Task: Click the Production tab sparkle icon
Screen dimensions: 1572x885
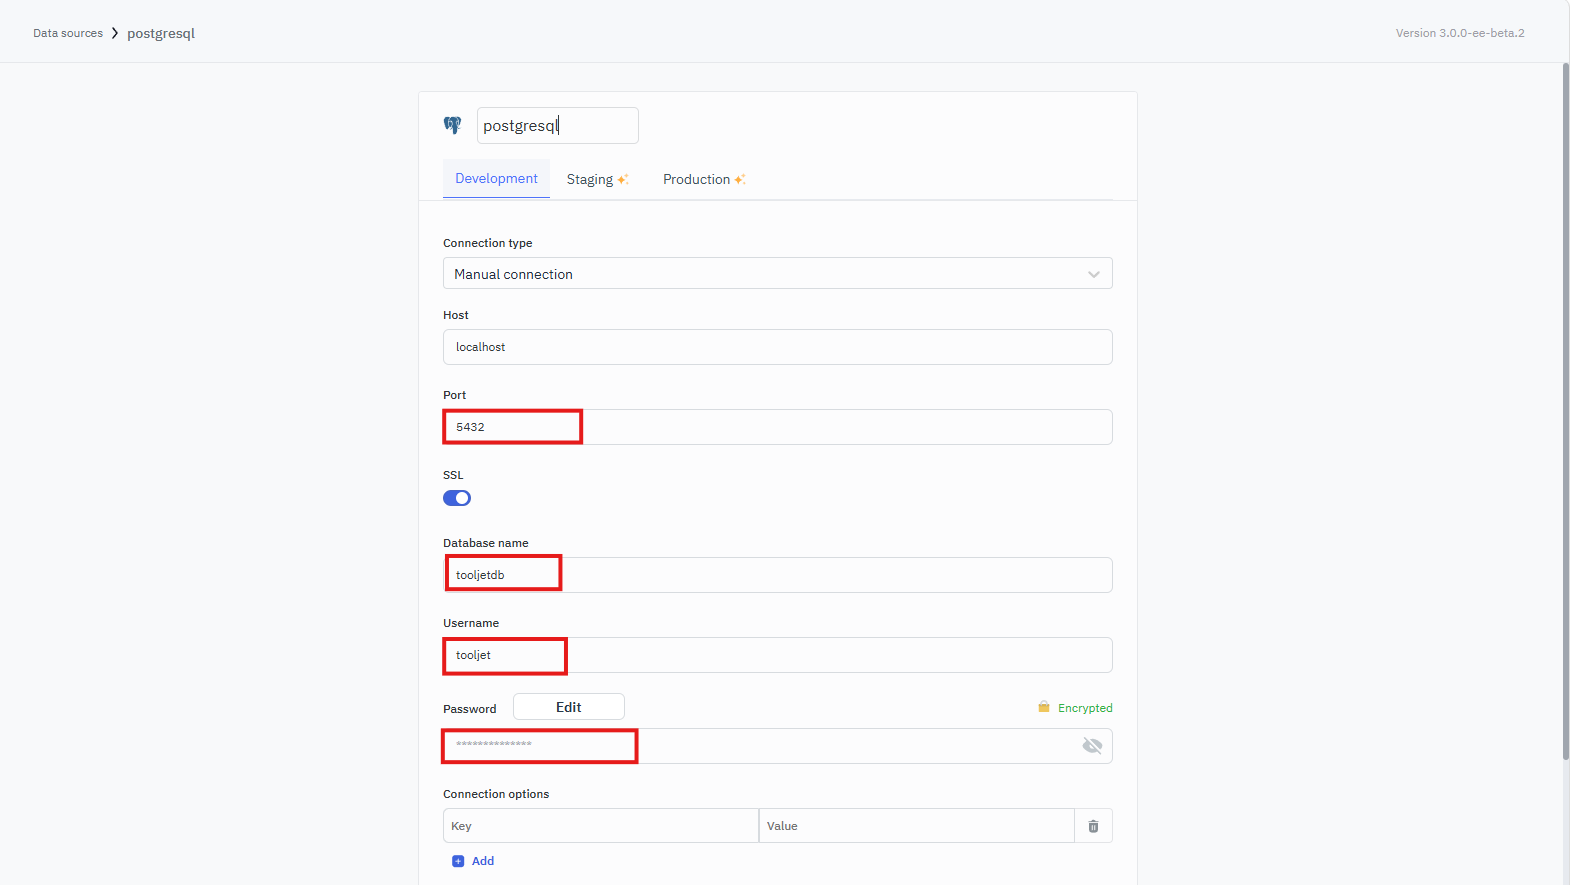Action: point(740,179)
